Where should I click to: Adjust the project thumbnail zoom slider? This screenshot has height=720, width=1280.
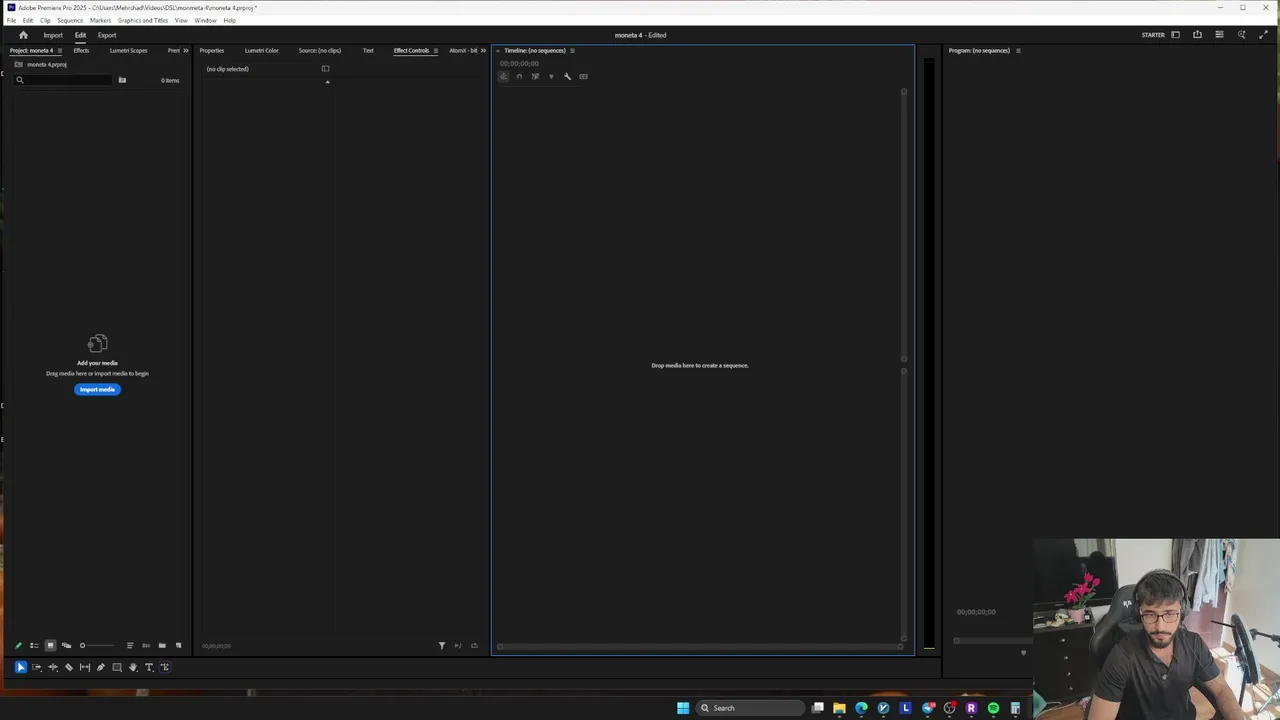[x=97, y=645]
